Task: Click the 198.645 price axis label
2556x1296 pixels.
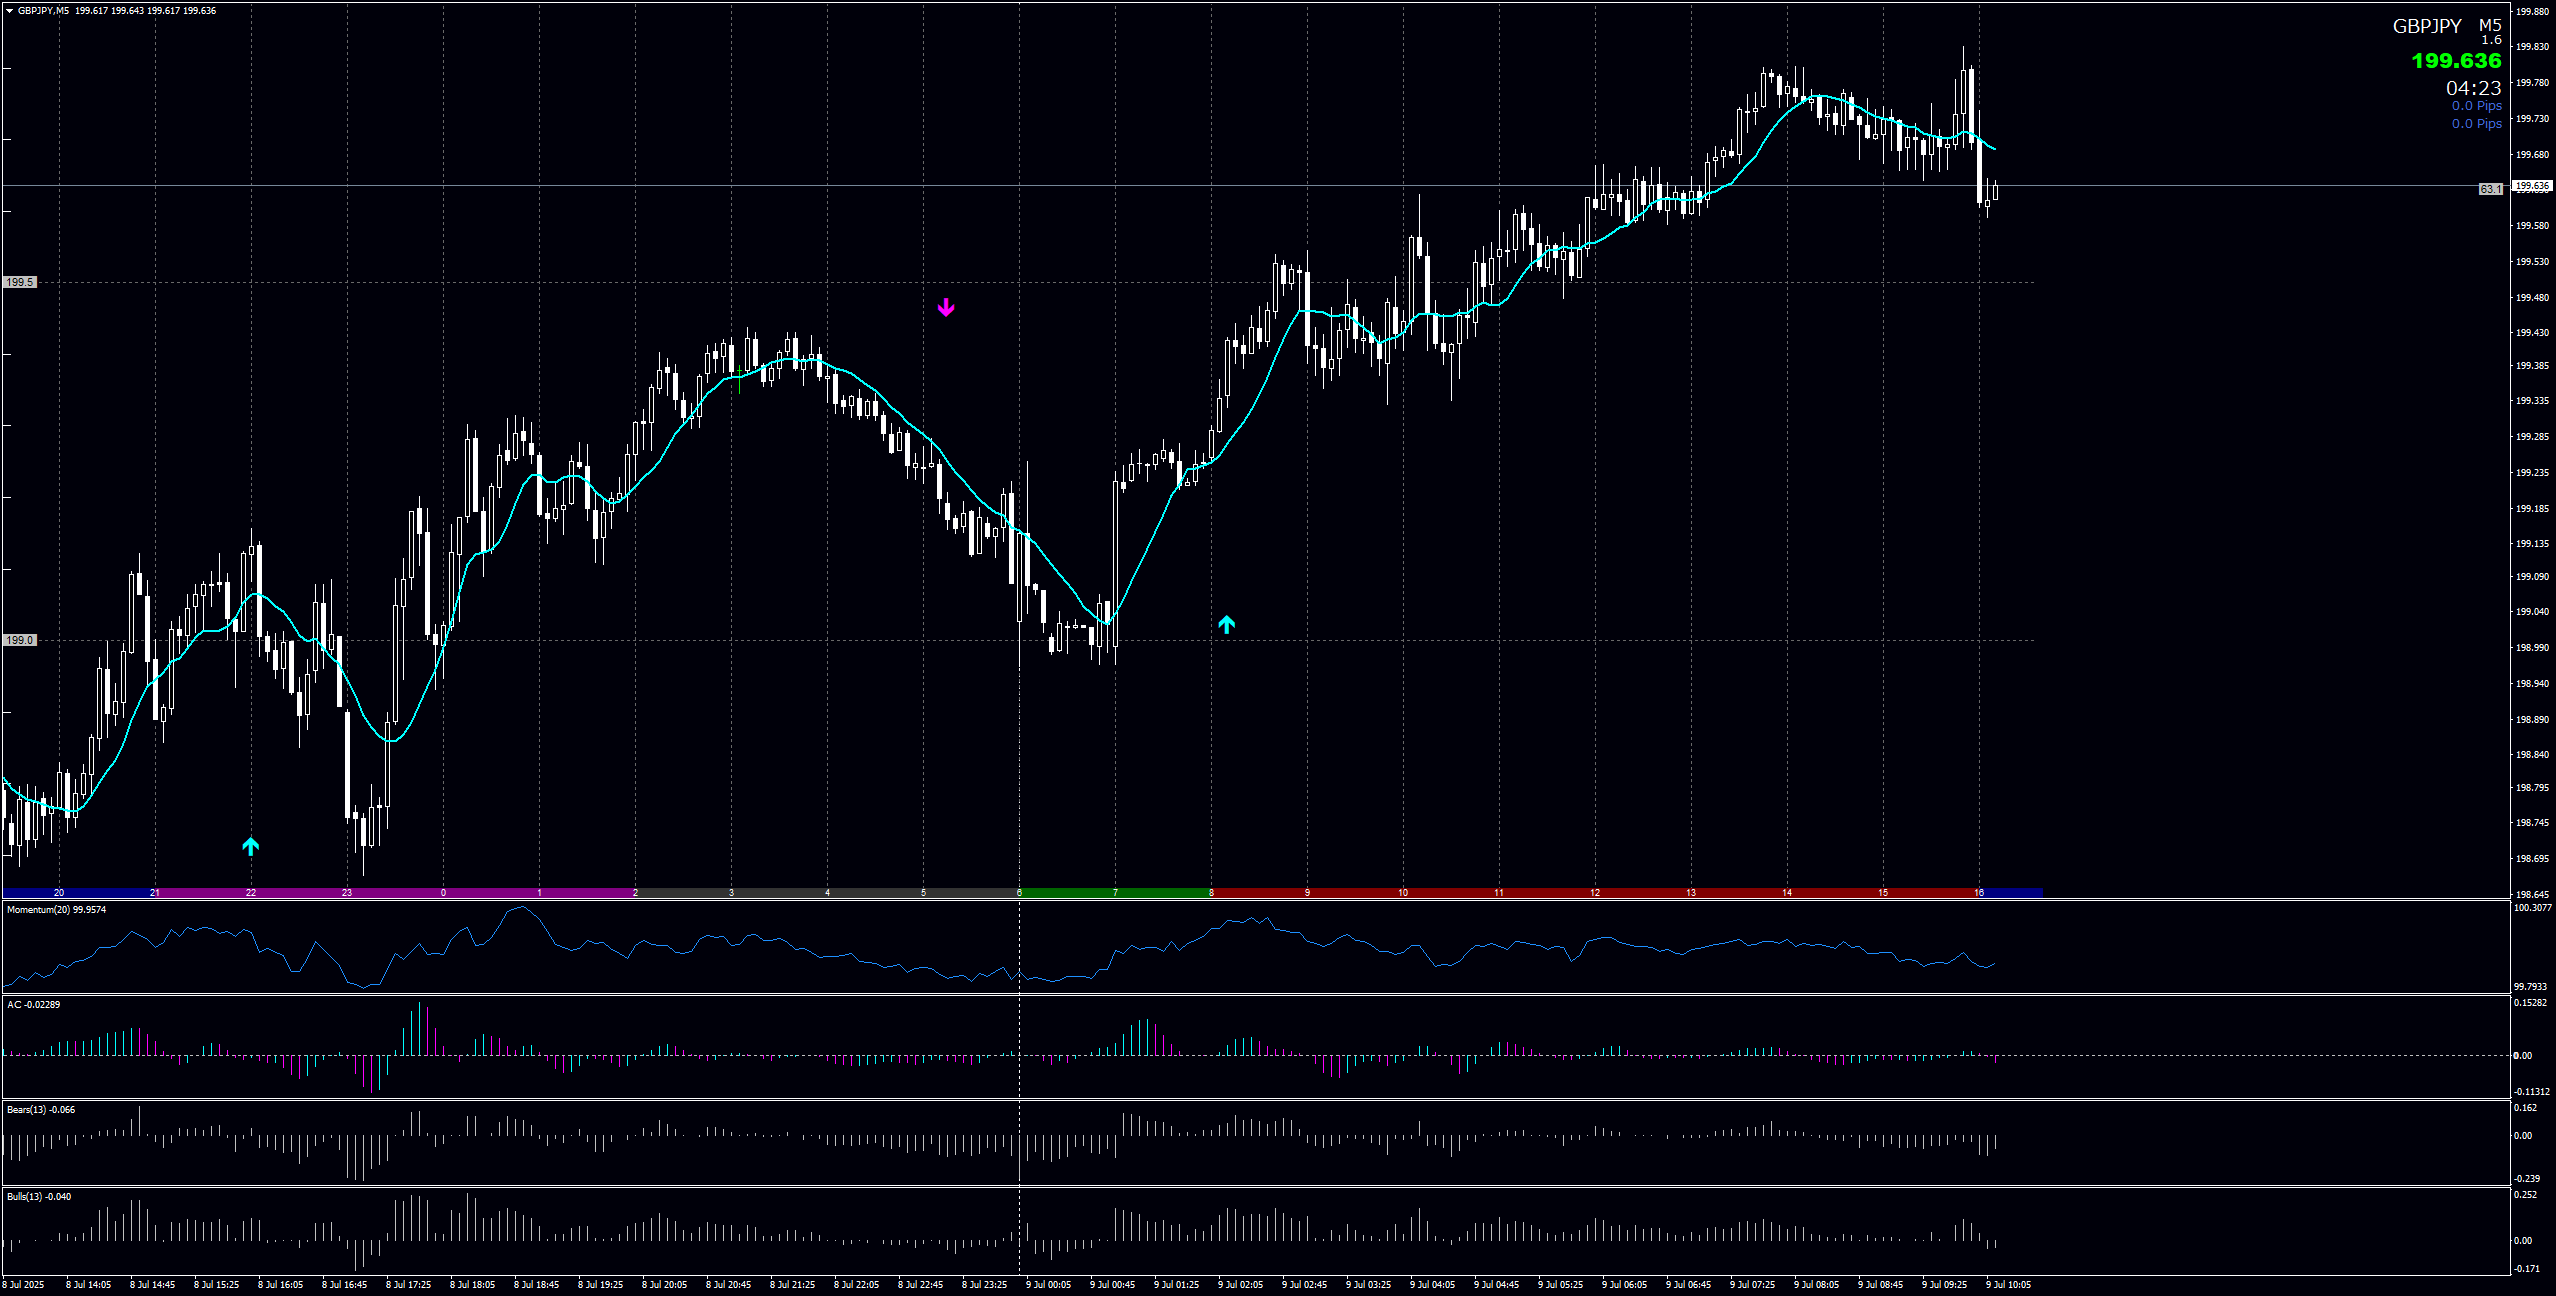Action: click(2532, 894)
